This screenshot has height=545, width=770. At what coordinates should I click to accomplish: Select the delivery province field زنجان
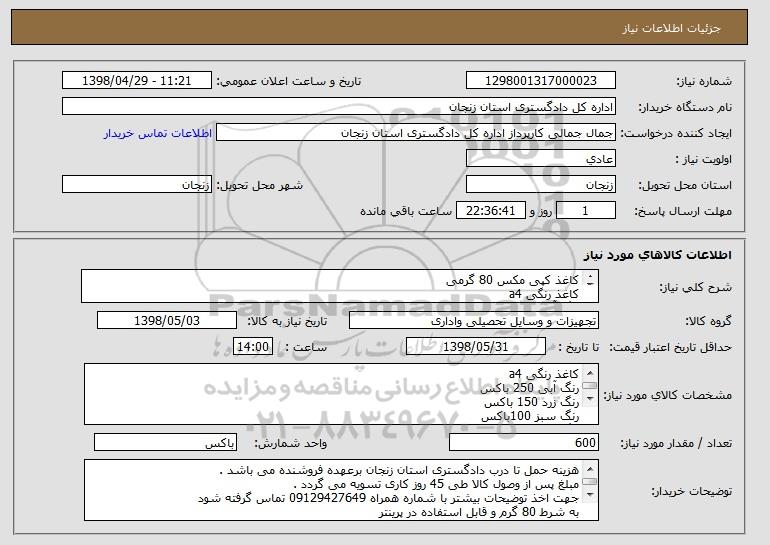pyautogui.click(x=541, y=185)
